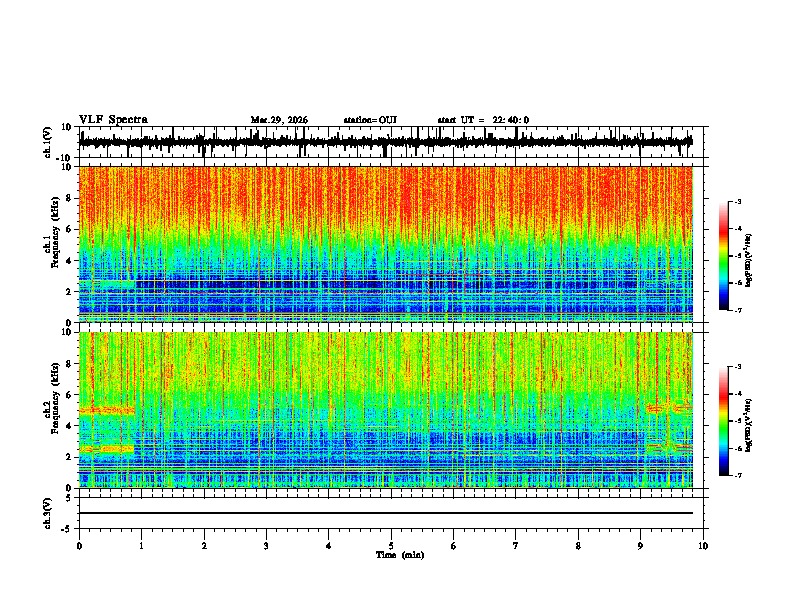Click the ch.1 color scale bar

click(x=723, y=256)
